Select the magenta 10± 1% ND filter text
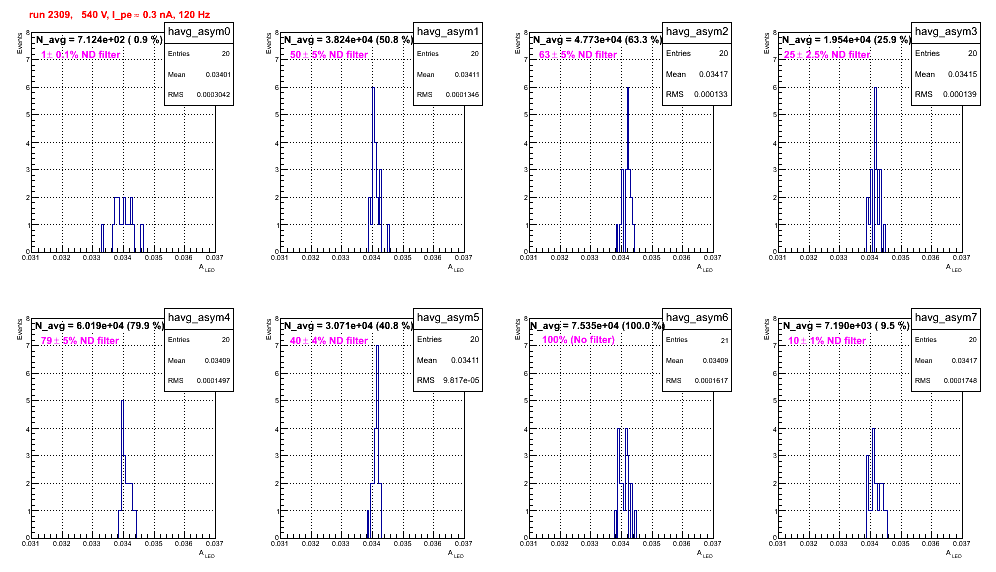Screen dimensions: 996x572 click(x=827, y=341)
